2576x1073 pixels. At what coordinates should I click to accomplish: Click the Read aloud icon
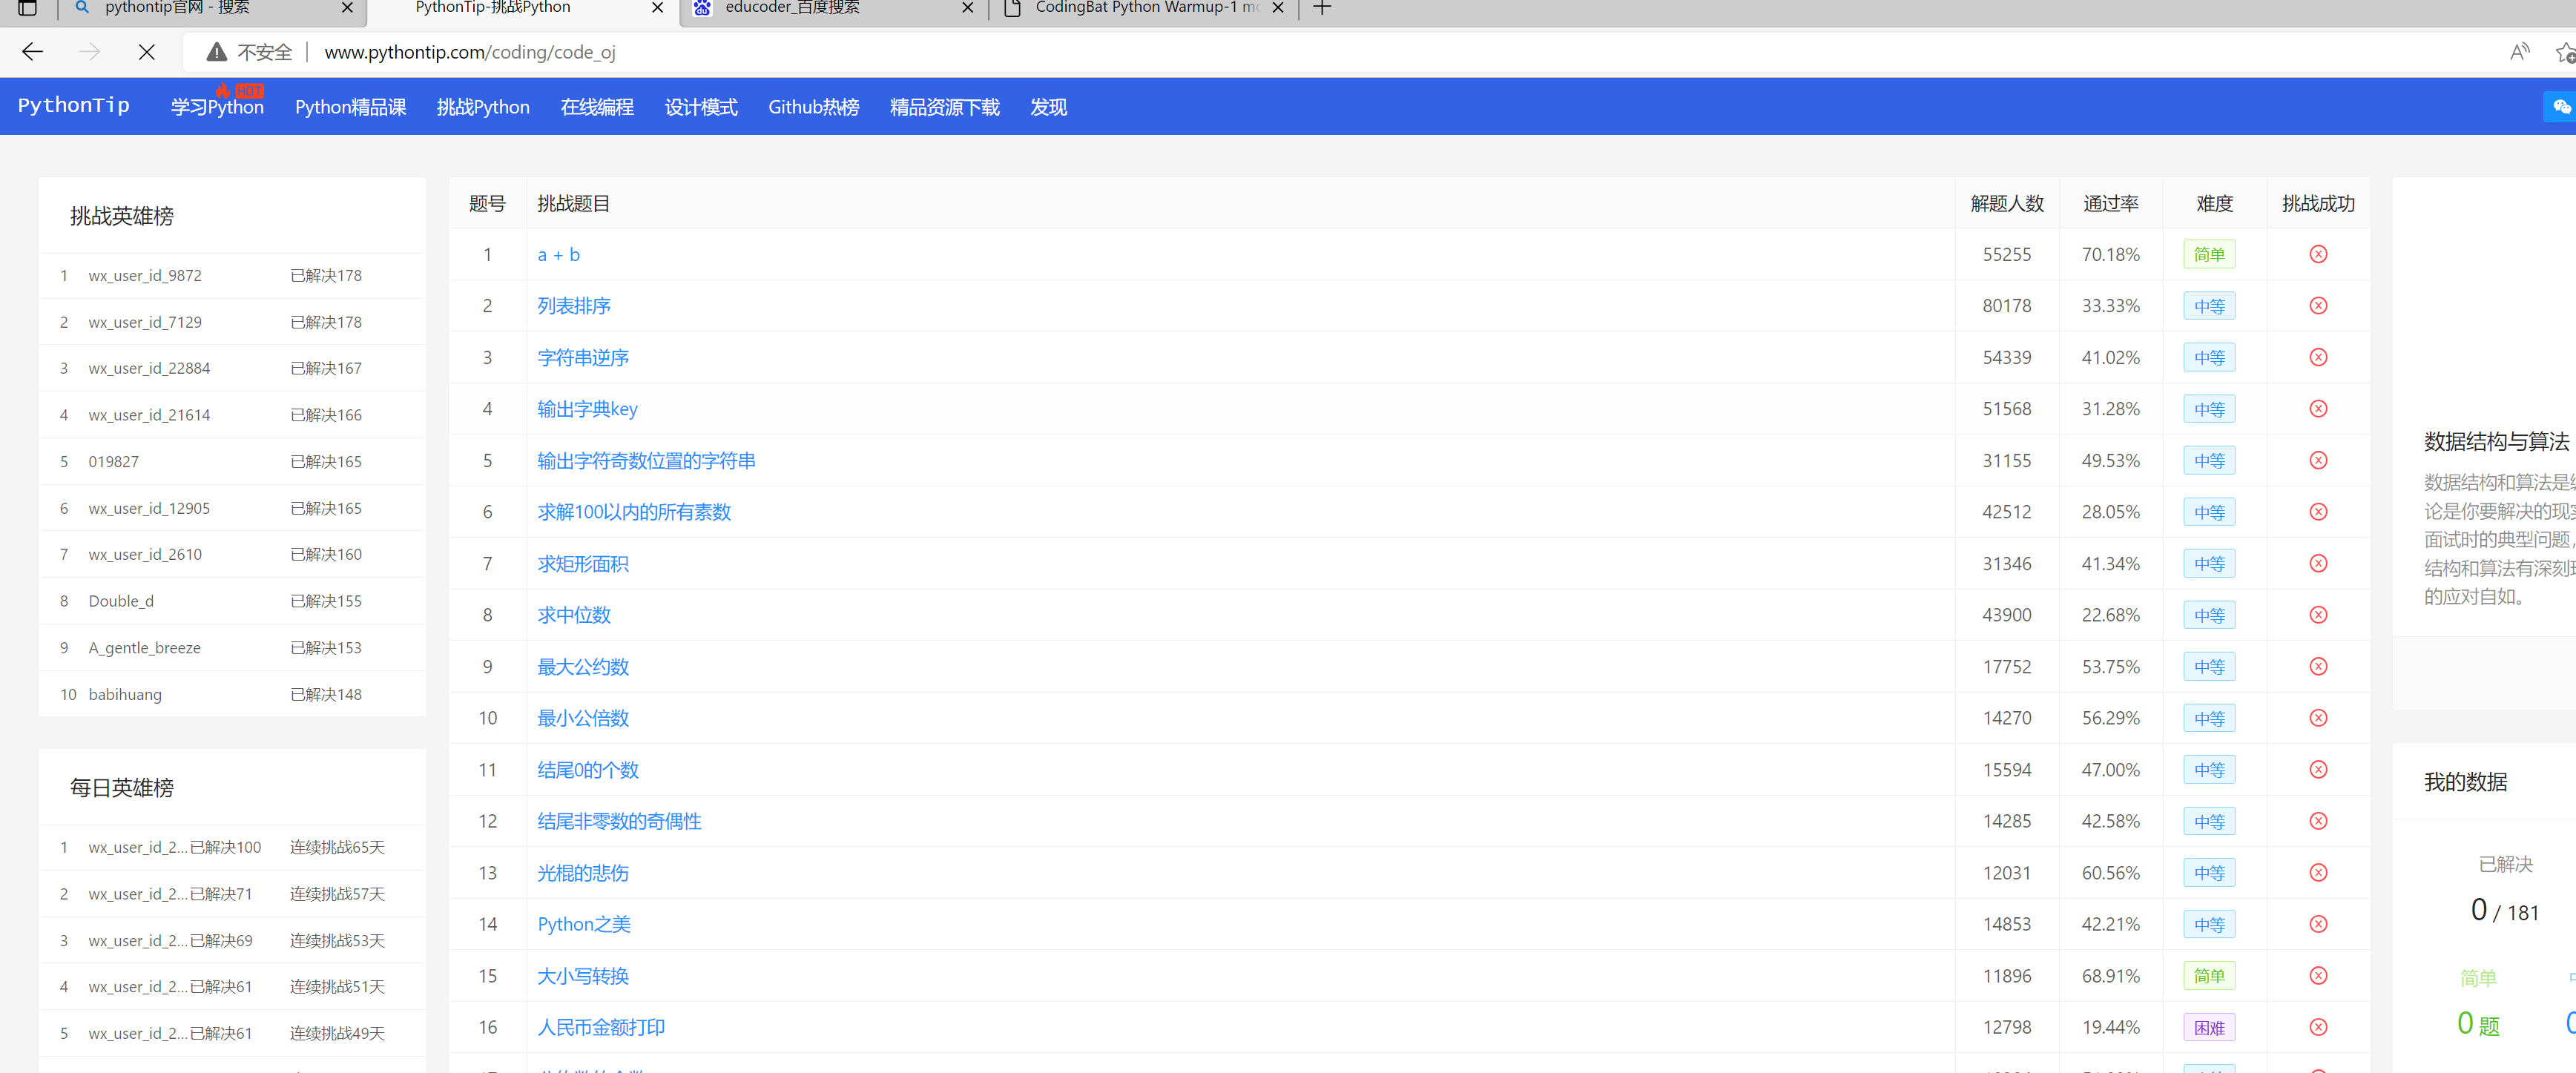2519,52
